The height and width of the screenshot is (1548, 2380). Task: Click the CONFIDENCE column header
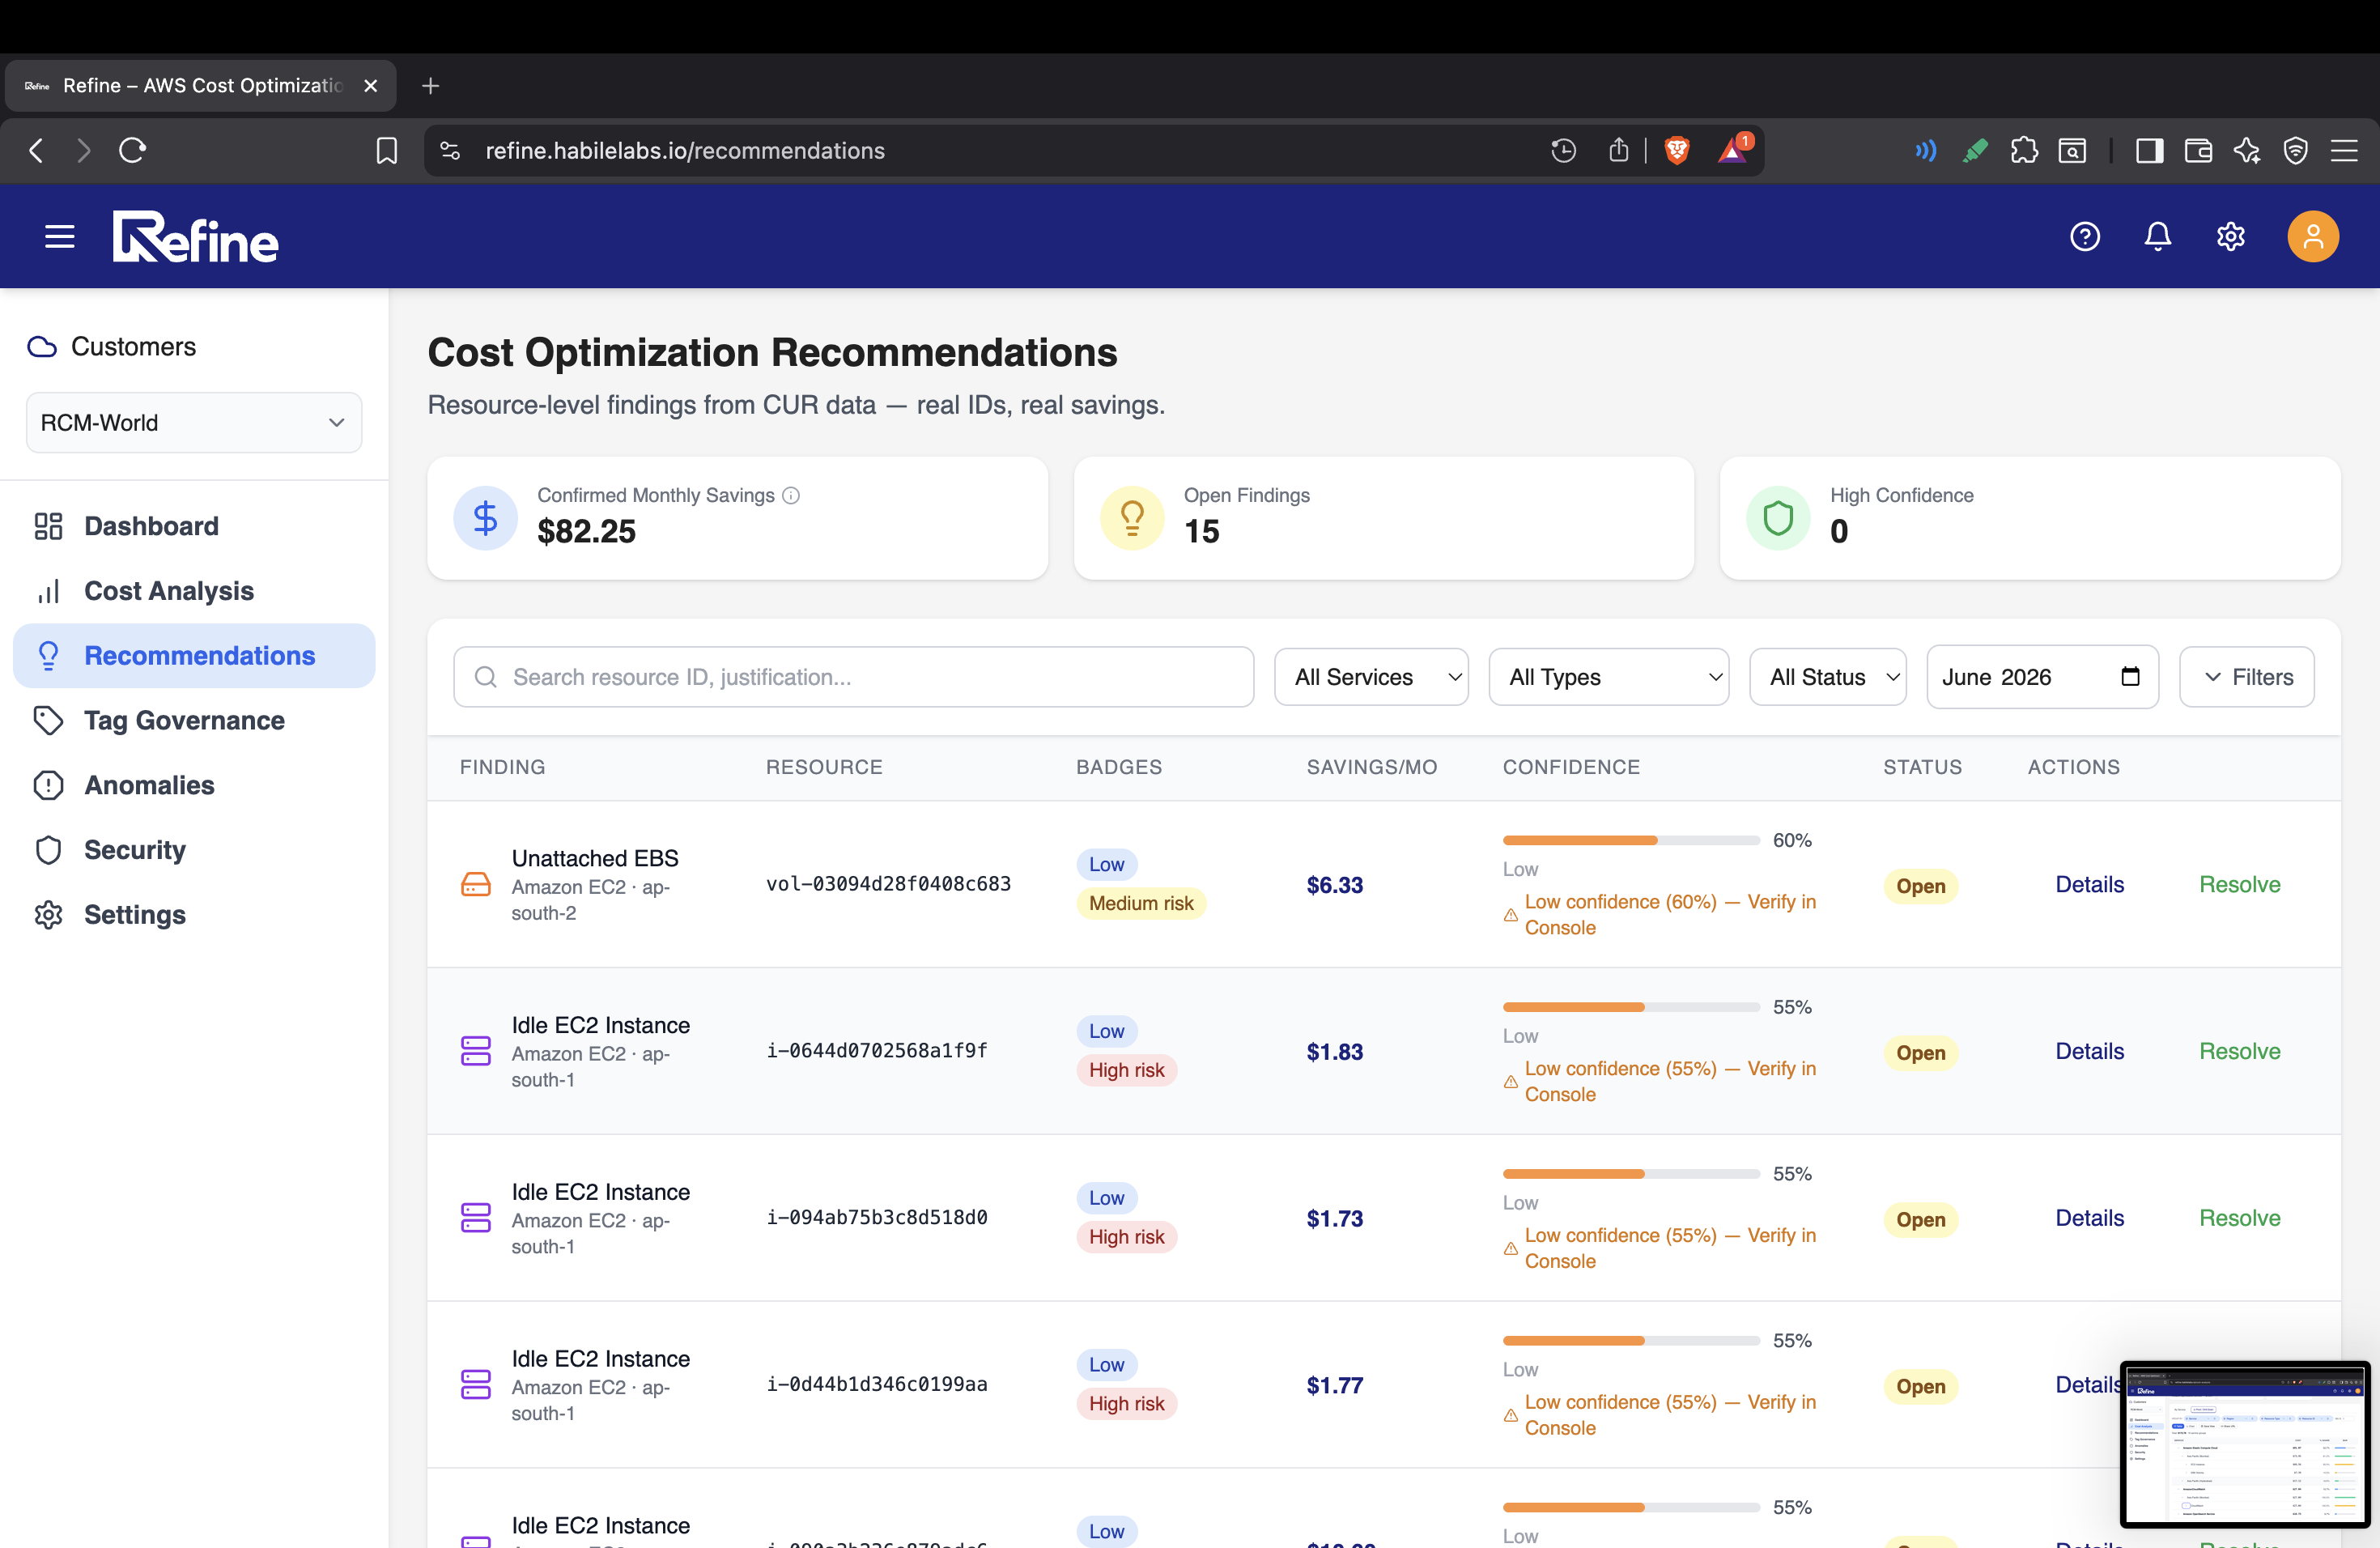[1571, 767]
